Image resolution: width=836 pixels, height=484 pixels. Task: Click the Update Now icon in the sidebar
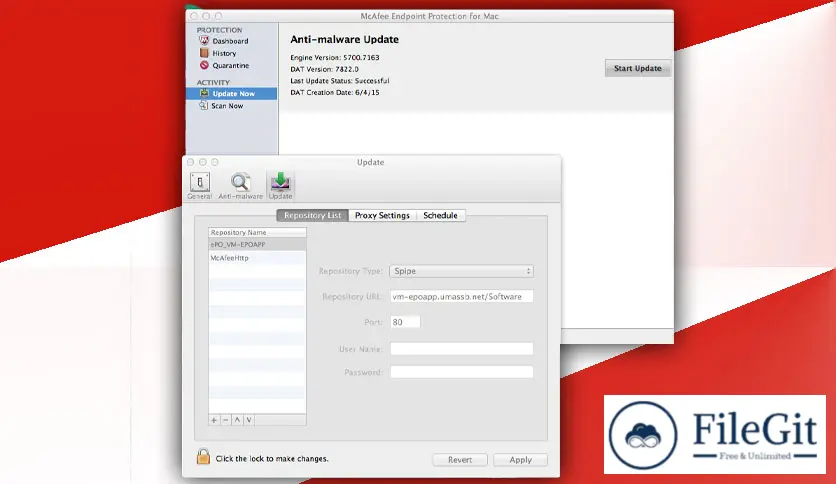[204, 93]
